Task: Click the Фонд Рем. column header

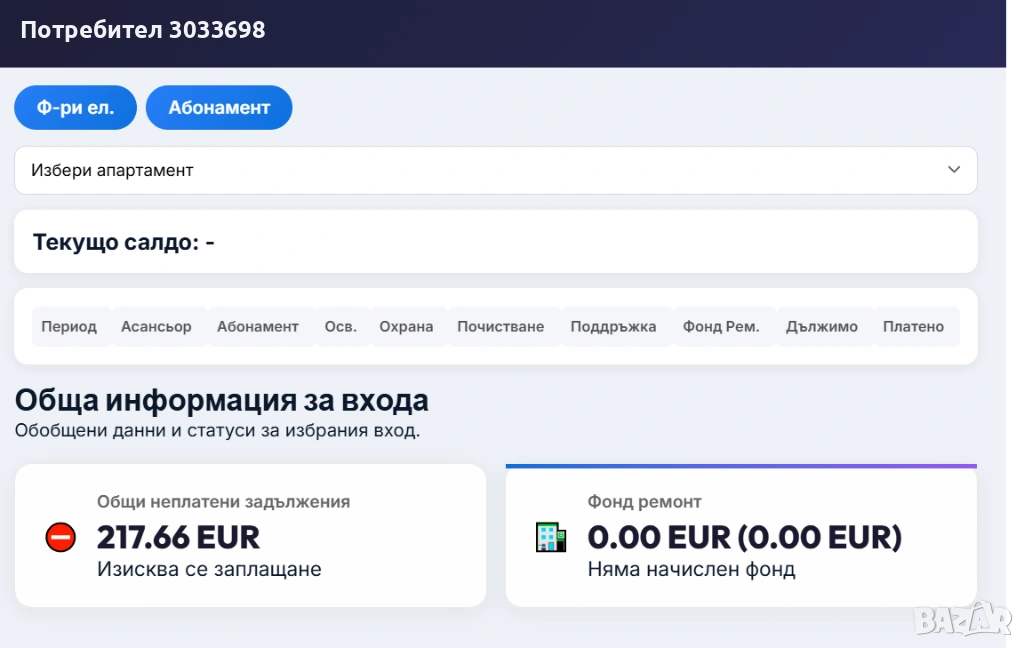Action: coord(721,327)
